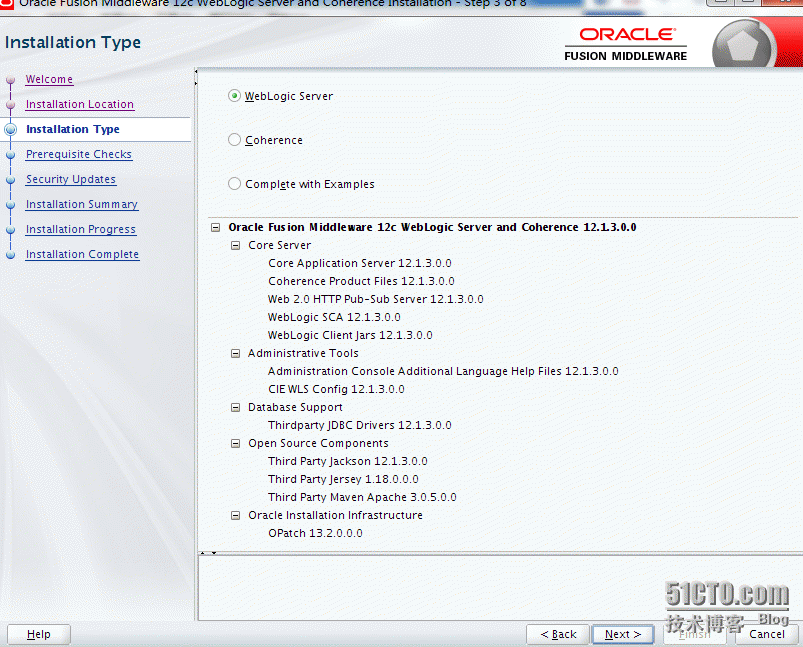Click the sidebar divider collapse arrow
The height and width of the screenshot is (647, 803).
(196, 78)
